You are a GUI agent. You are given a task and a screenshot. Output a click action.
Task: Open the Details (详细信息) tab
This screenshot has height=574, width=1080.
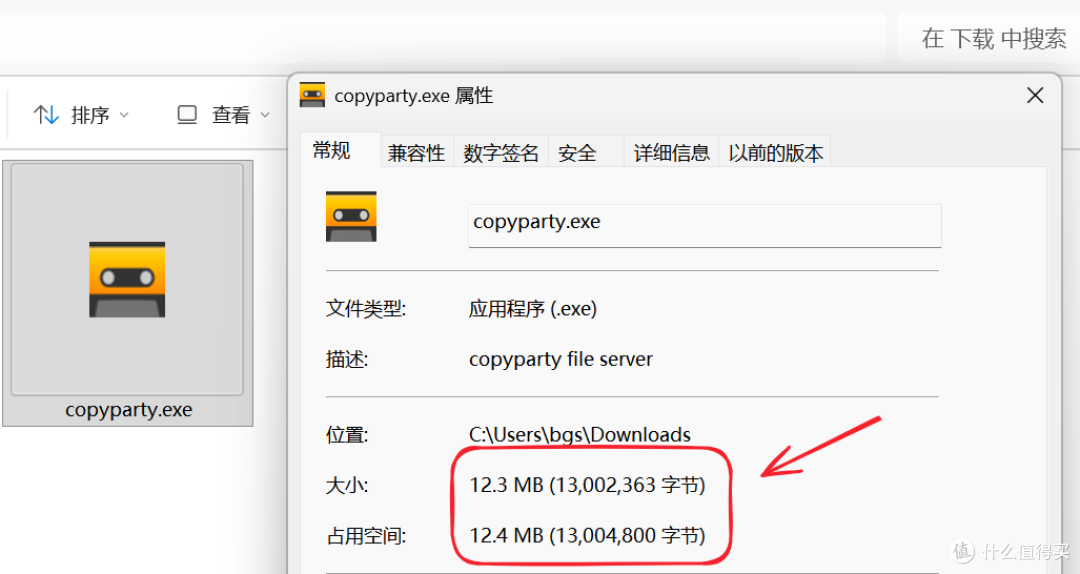coord(672,153)
